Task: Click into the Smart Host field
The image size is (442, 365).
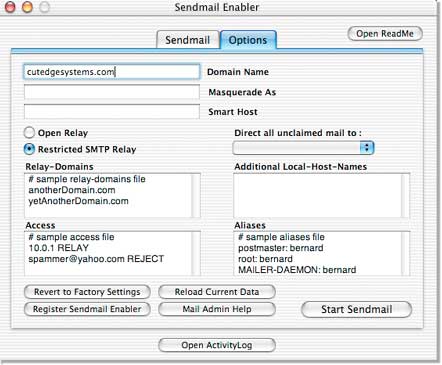Action: (x=112, y=112)
